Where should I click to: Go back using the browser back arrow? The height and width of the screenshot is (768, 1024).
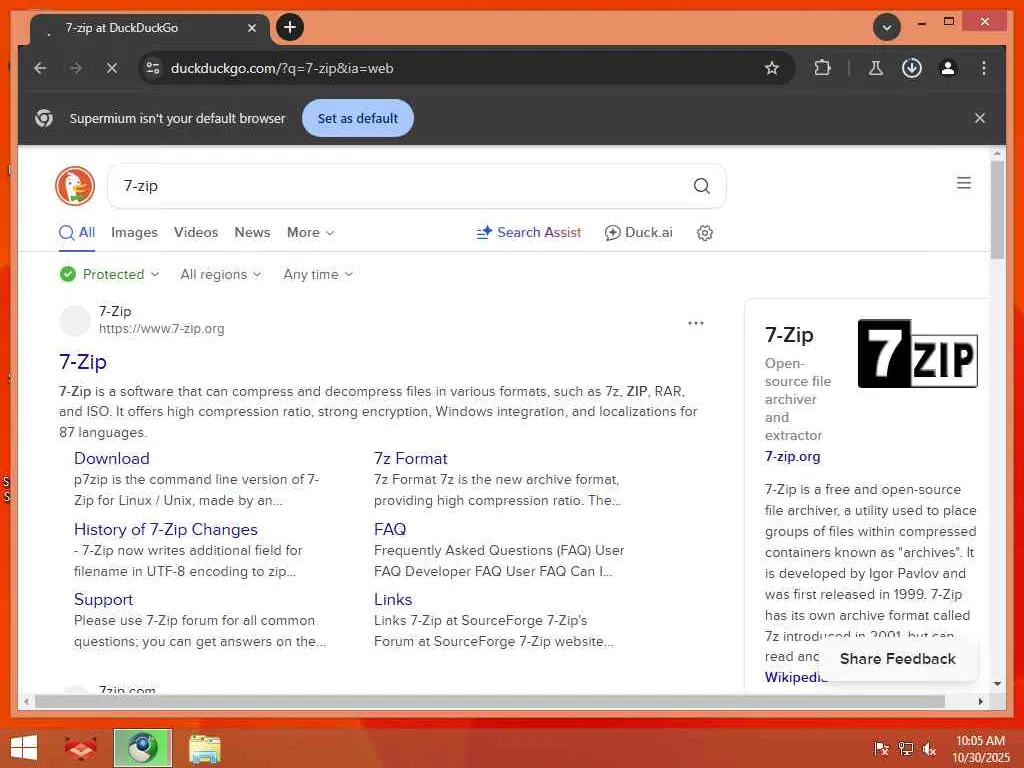tap(40, 68)
